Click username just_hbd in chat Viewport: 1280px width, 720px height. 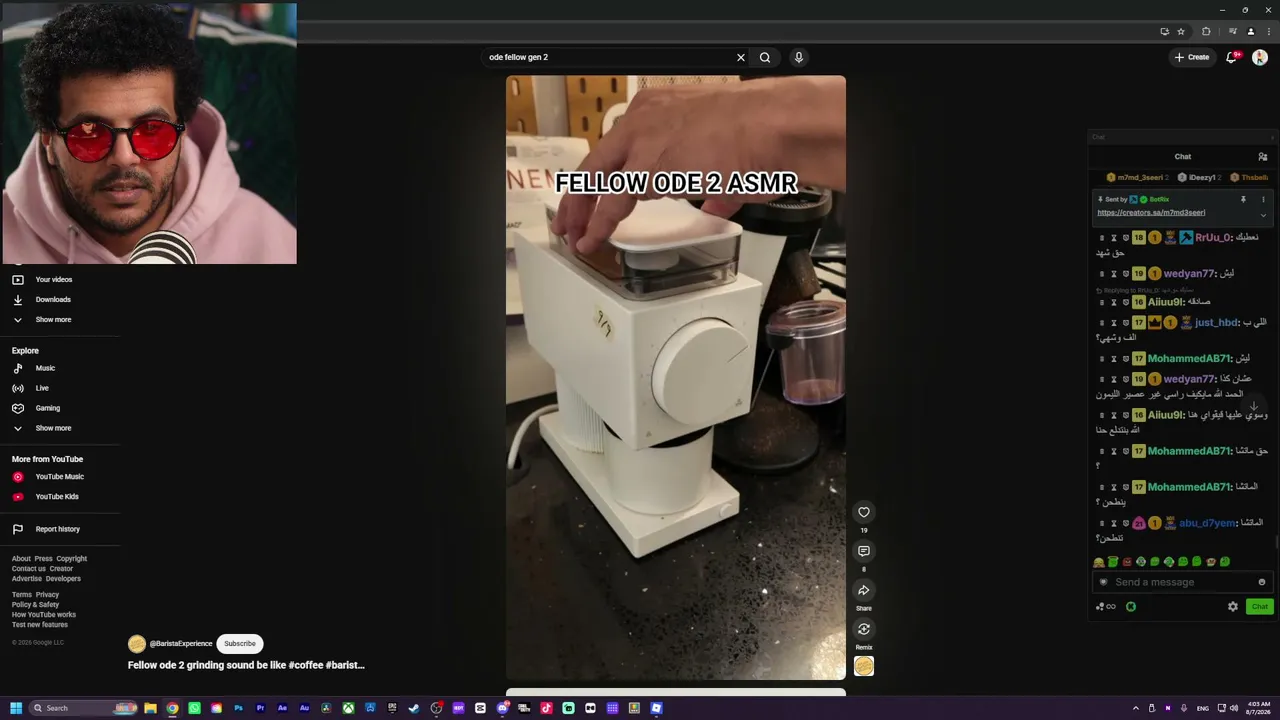point(1216,323)
